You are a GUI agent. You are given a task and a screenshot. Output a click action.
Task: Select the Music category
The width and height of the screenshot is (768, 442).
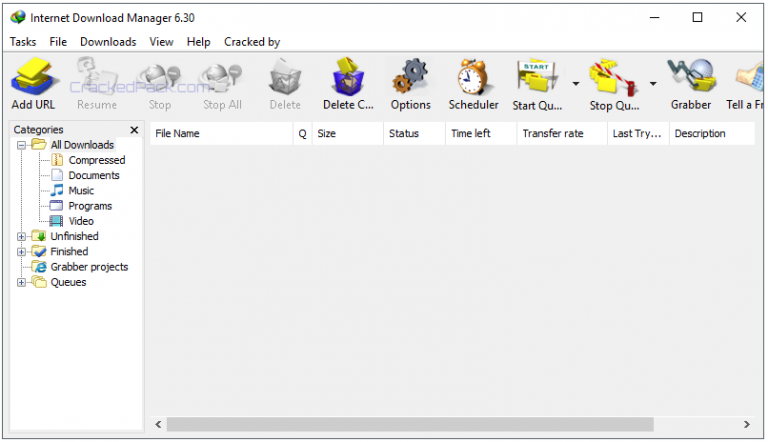click(x=81, y=191)
